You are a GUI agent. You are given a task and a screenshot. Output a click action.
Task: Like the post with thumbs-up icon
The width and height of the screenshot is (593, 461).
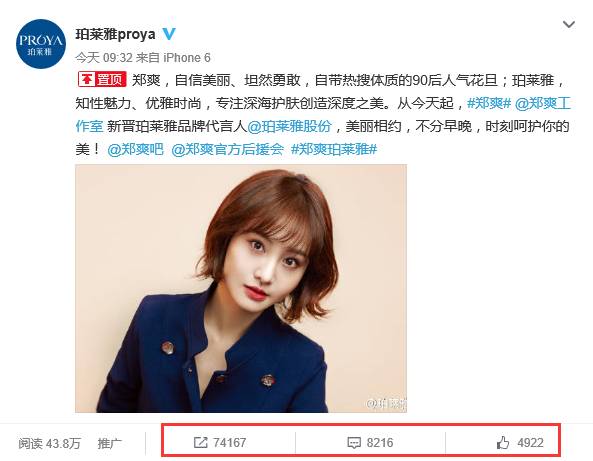503,442
